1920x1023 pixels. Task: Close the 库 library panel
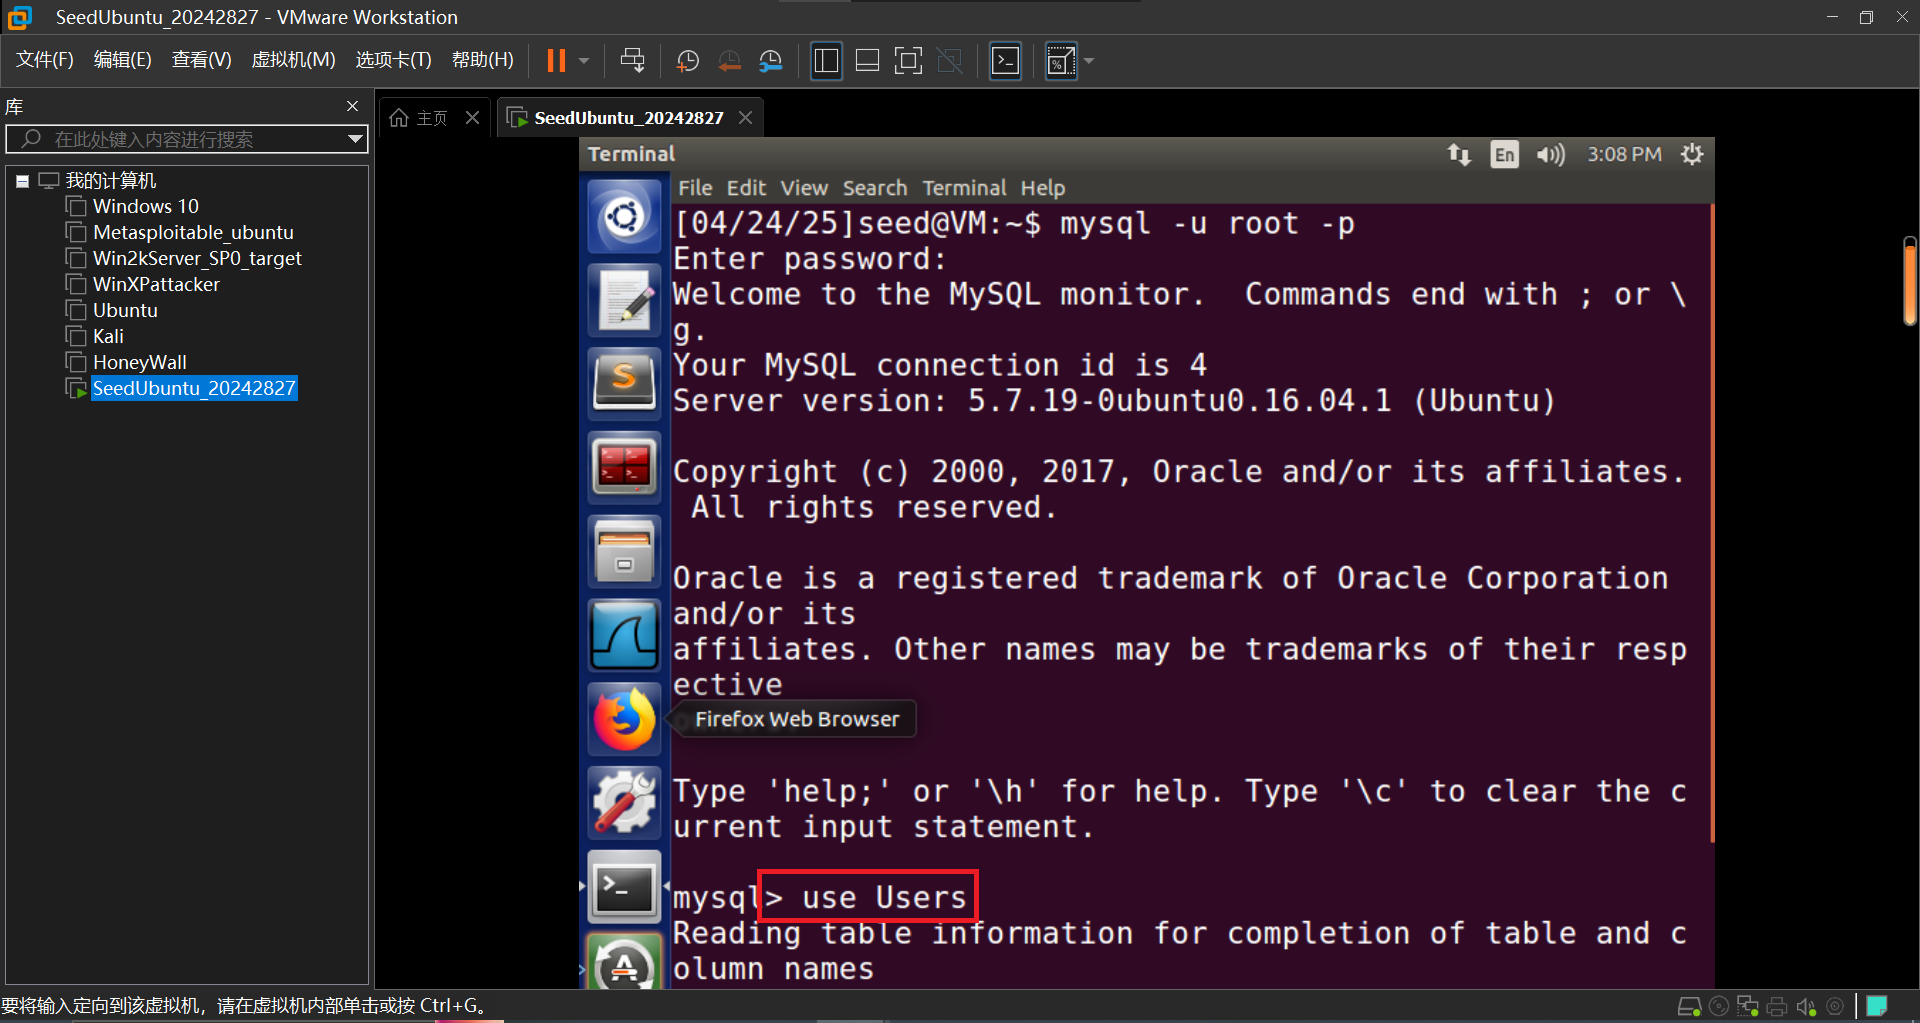(352, 106)
